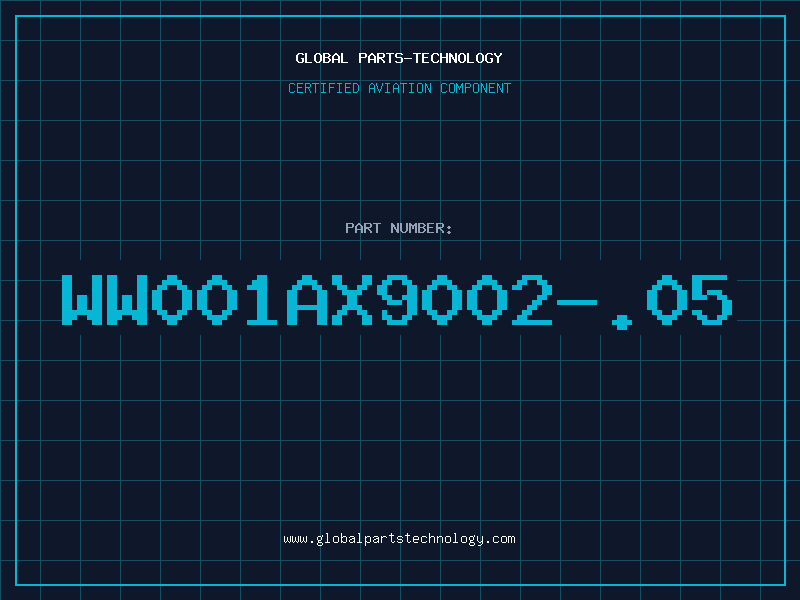The height and width of the screenshot is (600, 800).
Task: Select part number WW001AX9002-.05
Action: [x=397, y=301]
